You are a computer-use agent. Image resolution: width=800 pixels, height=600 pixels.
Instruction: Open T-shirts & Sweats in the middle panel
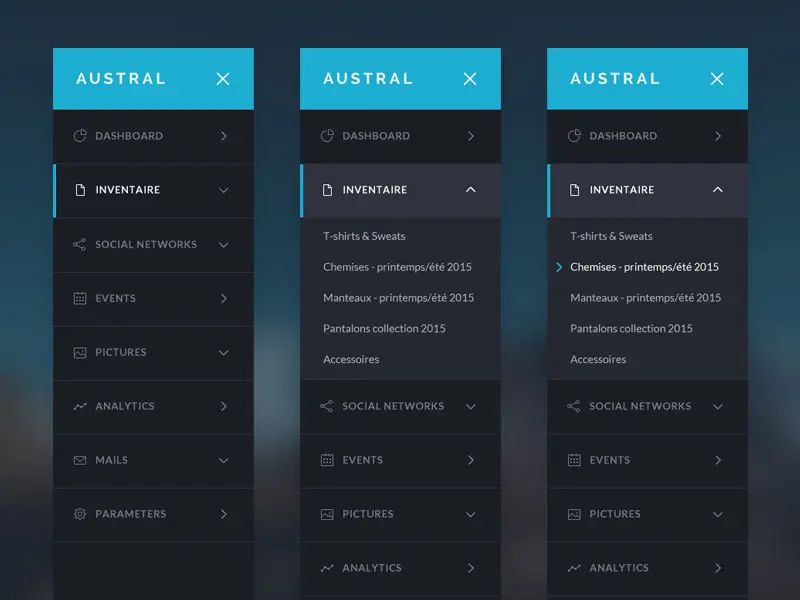364,236
